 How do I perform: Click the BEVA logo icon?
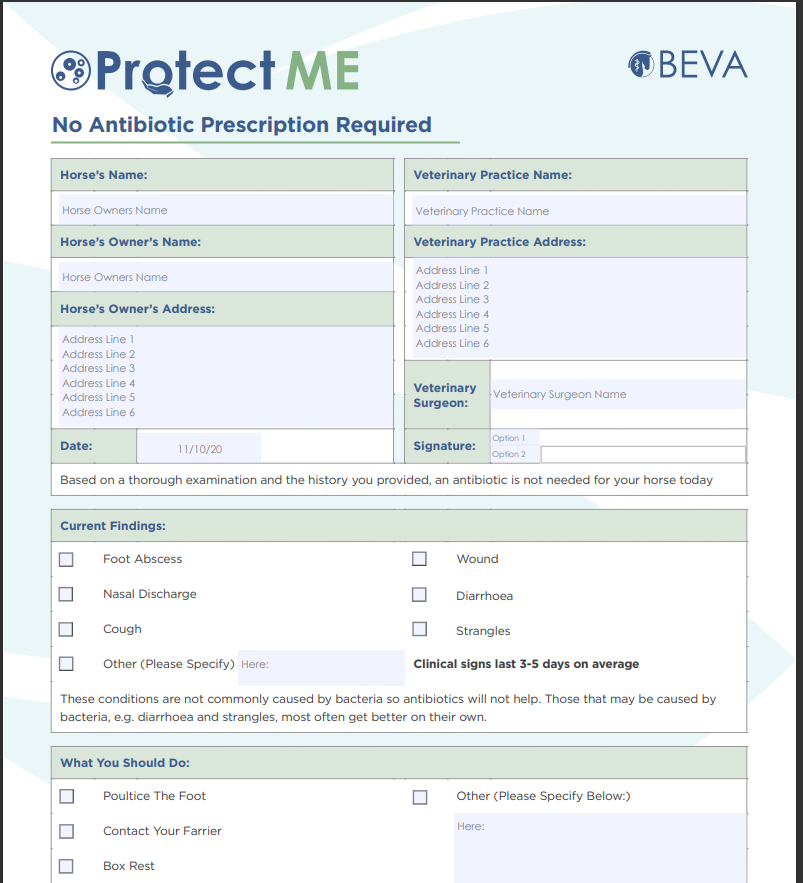click(x=640, y=65)
